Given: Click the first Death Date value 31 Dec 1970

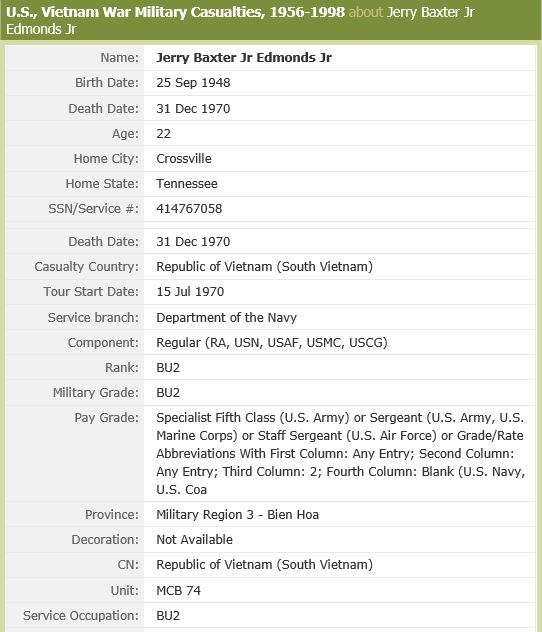Looking at the screenshot, I should click(x=193, y=108).
